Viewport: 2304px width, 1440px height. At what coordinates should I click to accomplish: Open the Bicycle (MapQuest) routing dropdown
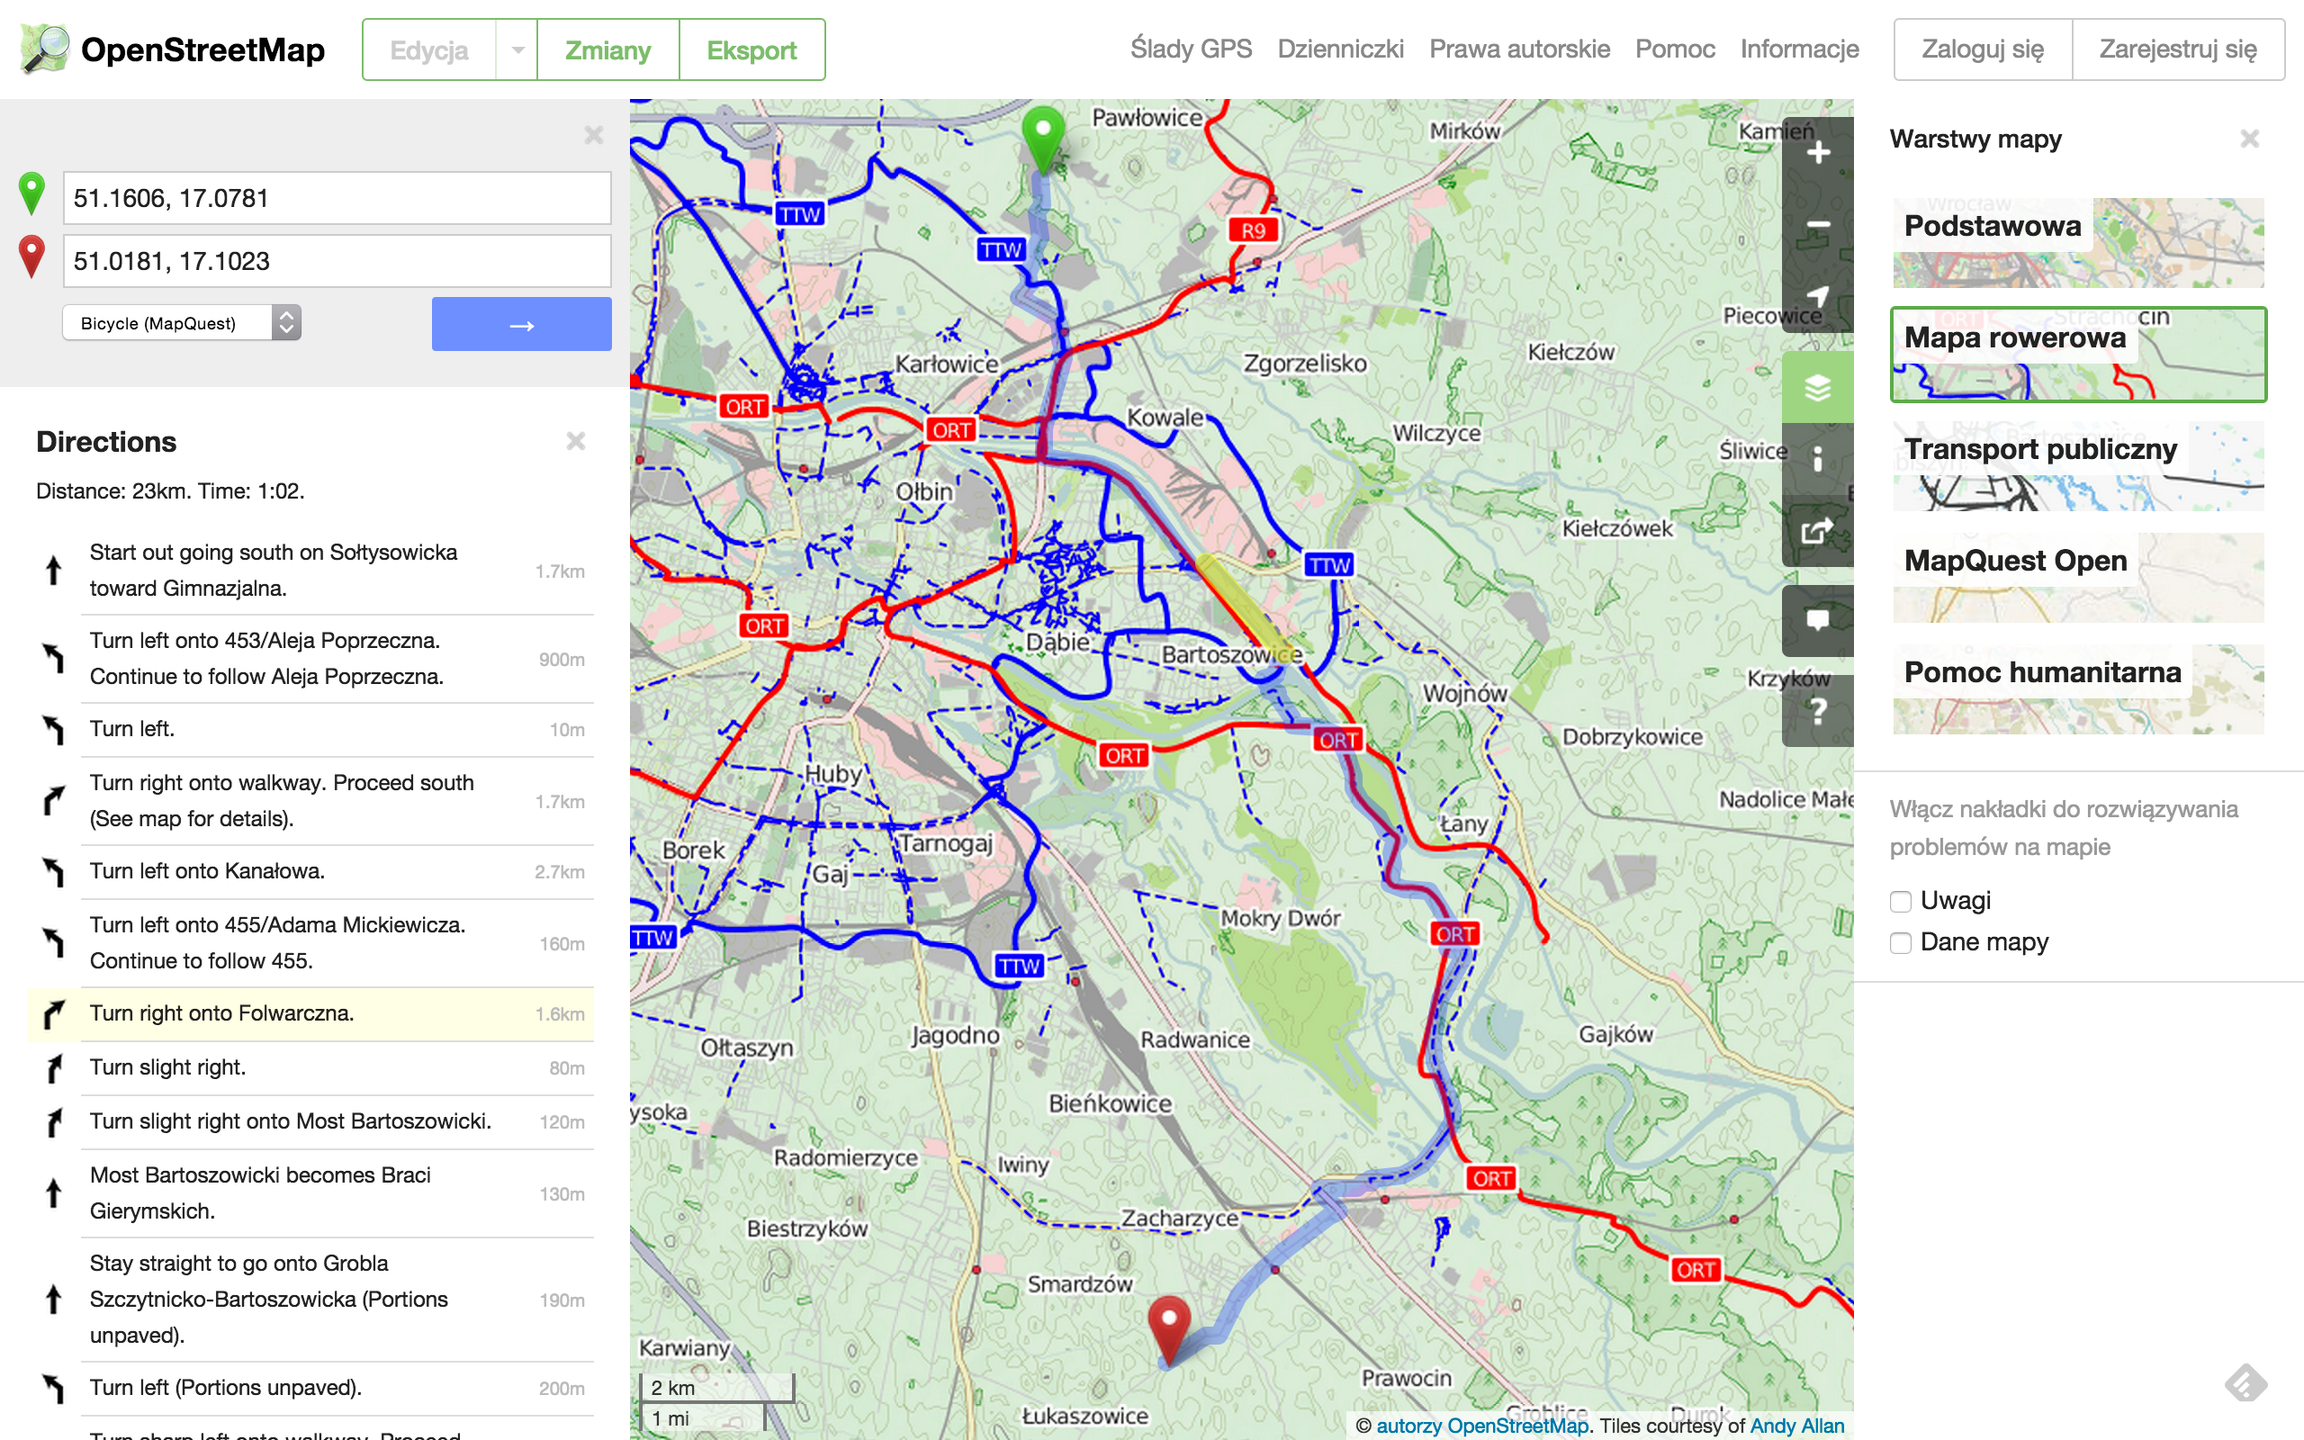pyautogui.click(x=182, y=323)
